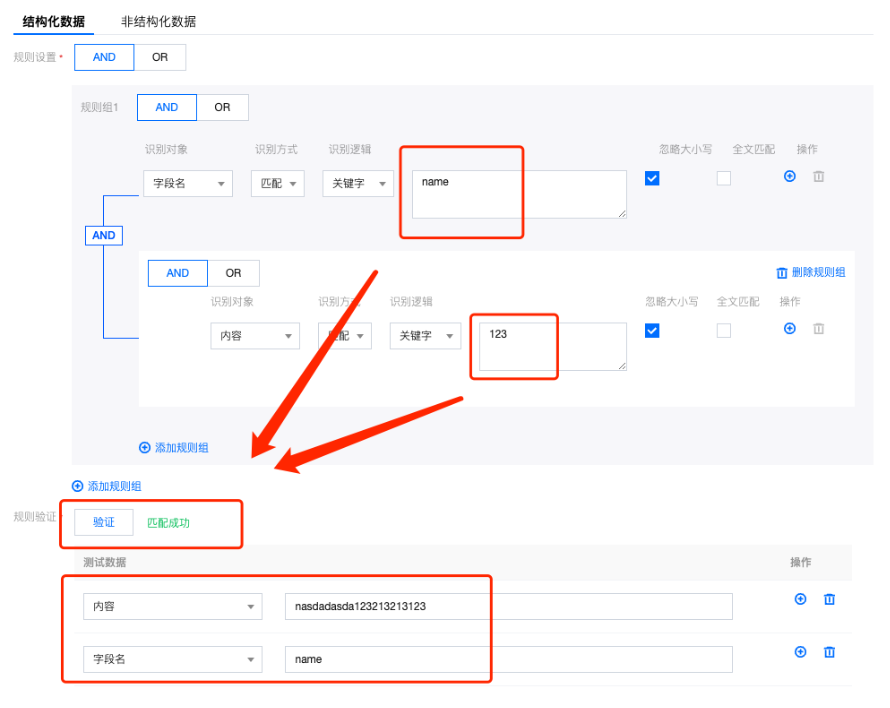The height and width of the screenshot is (708, 890).
Task: Open the 内容 识别对象 dropdown in nested rule
Action: click(x=255, y=336)
